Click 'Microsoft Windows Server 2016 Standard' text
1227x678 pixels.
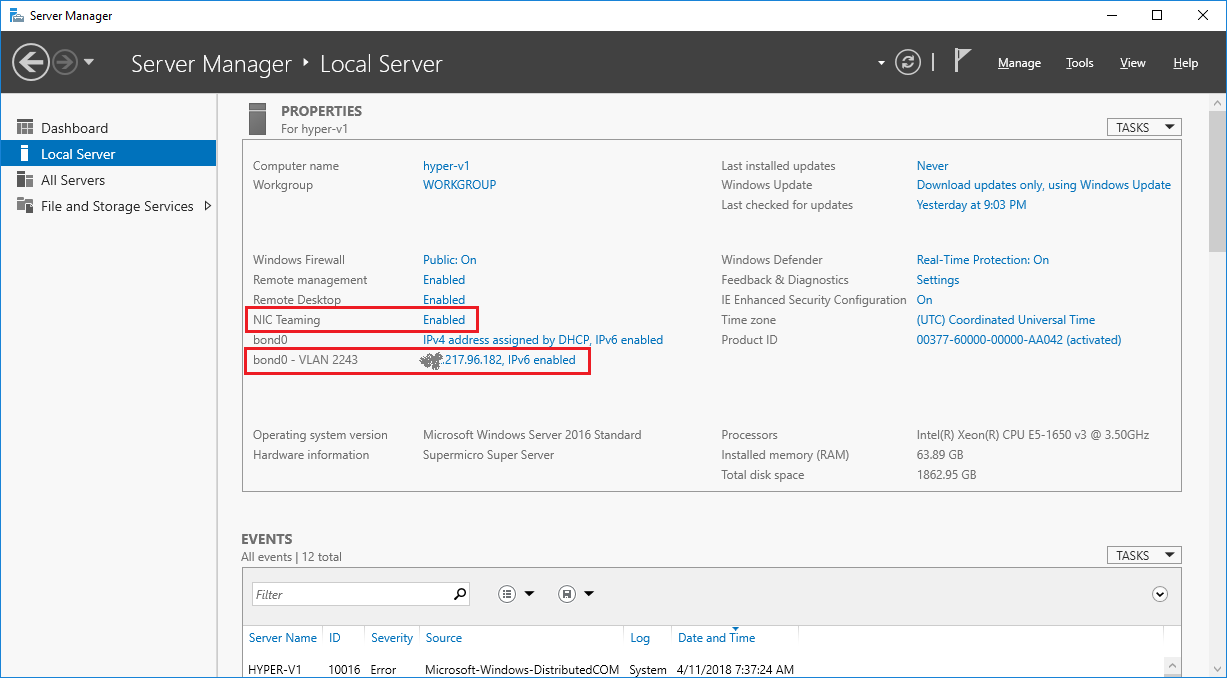(532, 435)
